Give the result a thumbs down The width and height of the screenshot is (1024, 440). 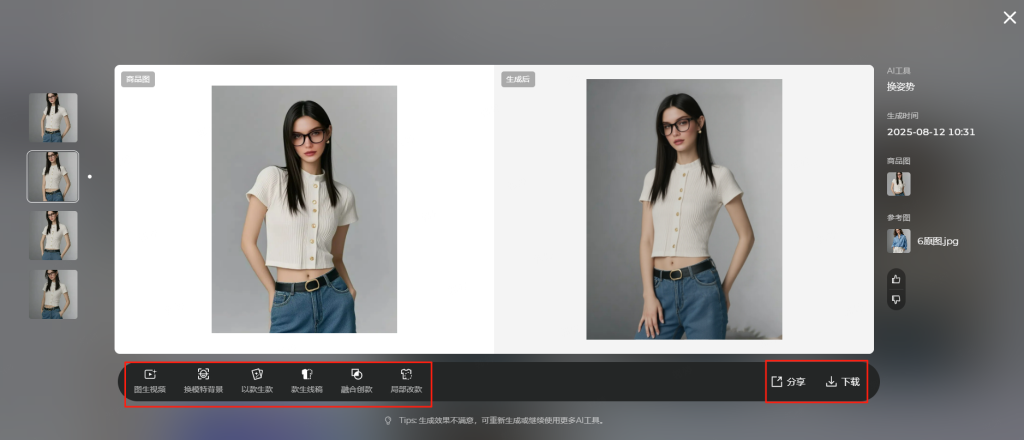coord(896,300)
